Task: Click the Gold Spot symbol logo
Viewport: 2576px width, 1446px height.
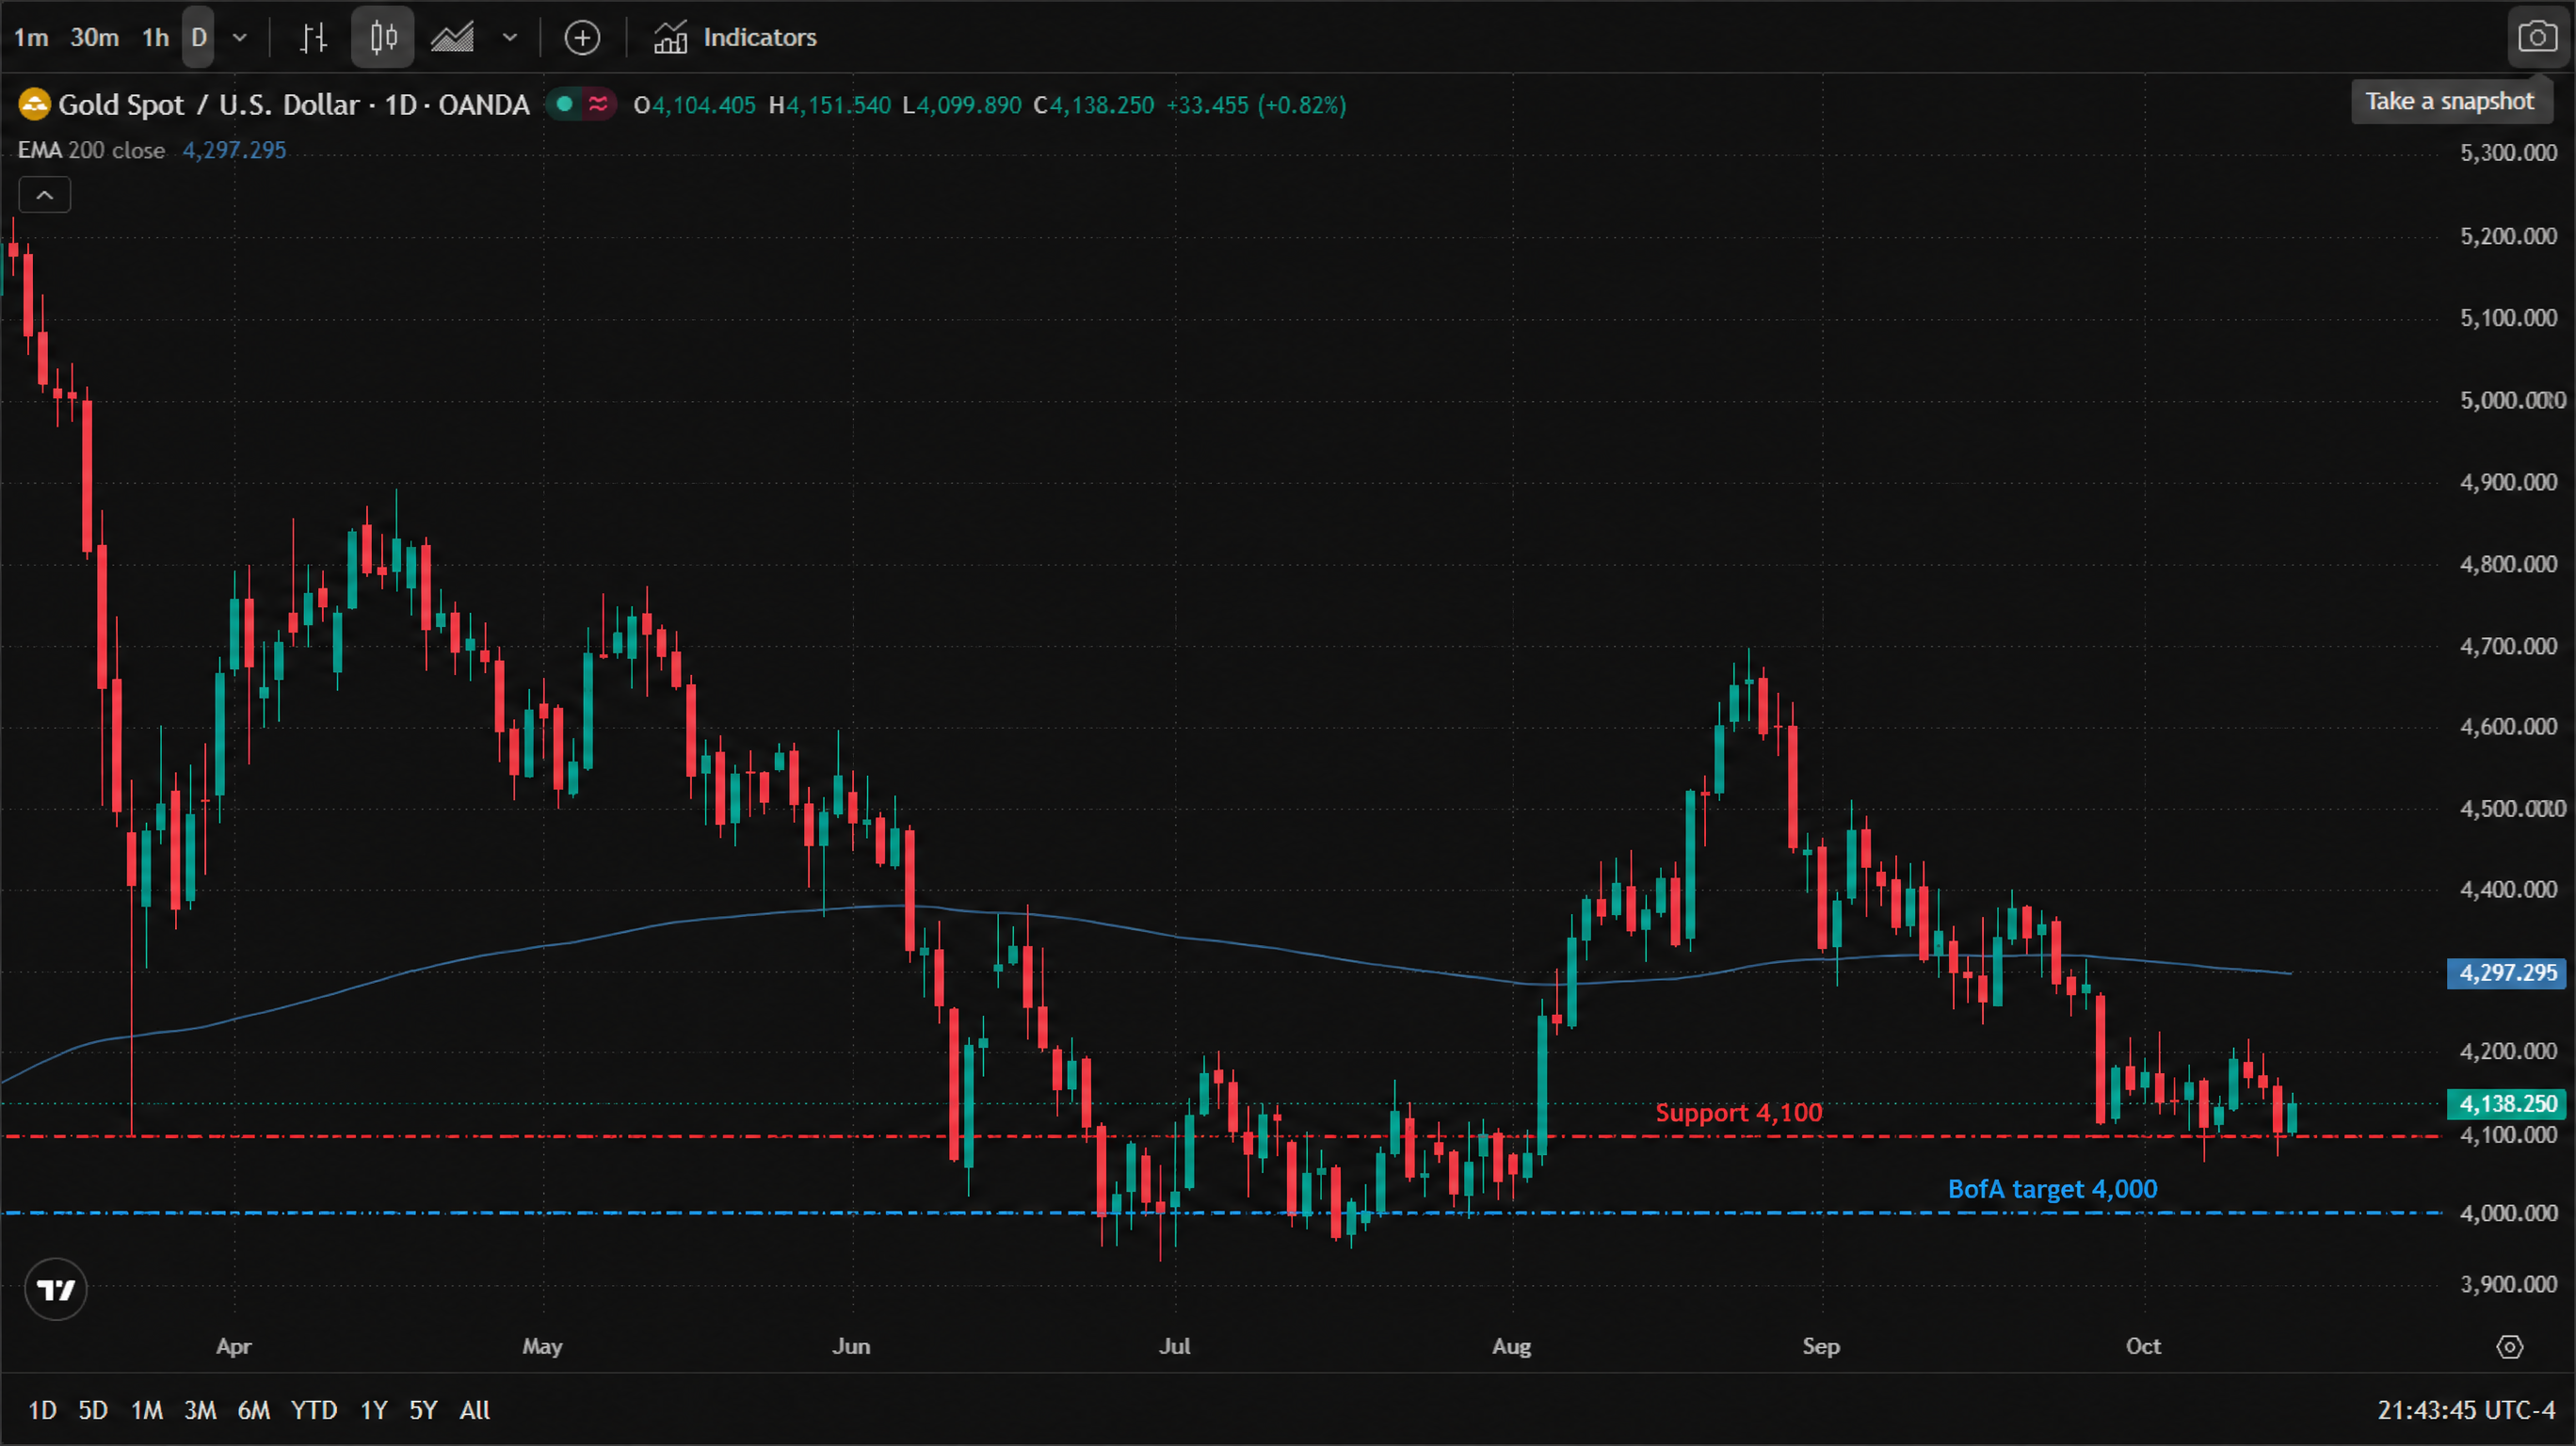Action: (x=34, y=105)
